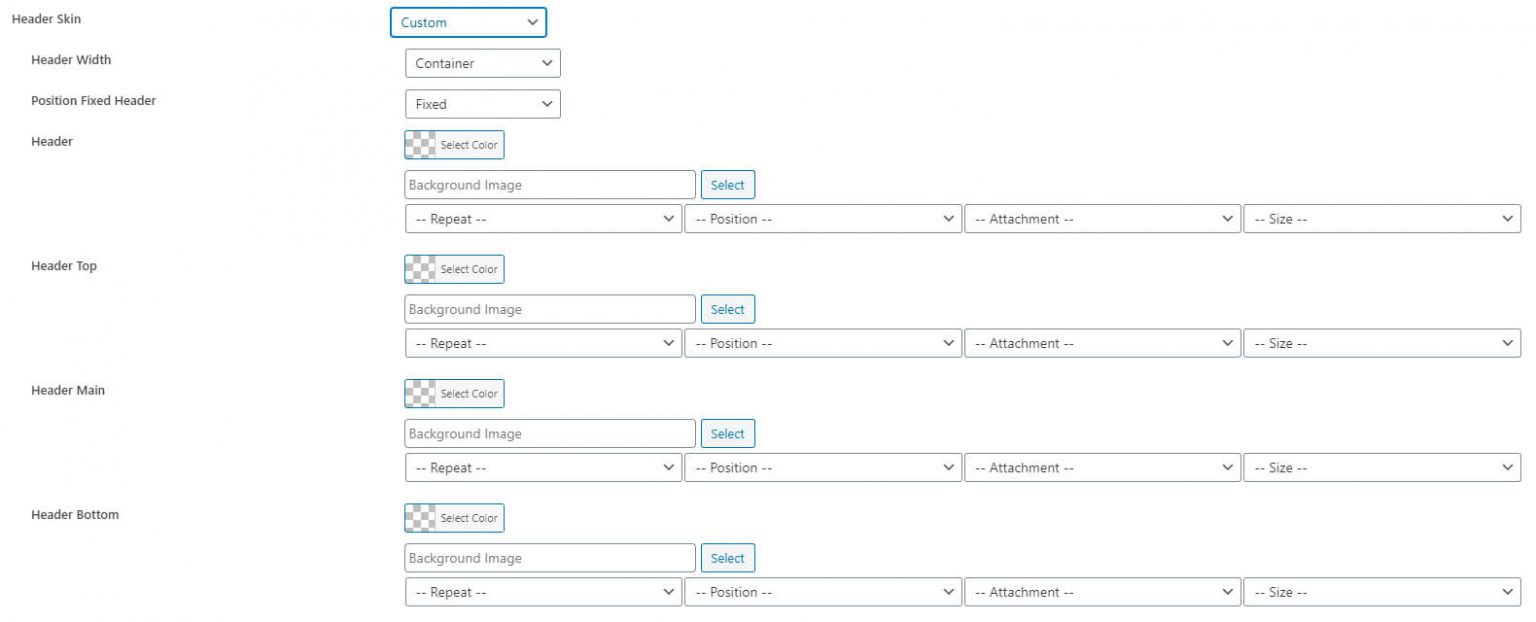Screen dimensions: 1536x622
Task: Click Select Color for Header Bottom
Action: pos(466,517)
